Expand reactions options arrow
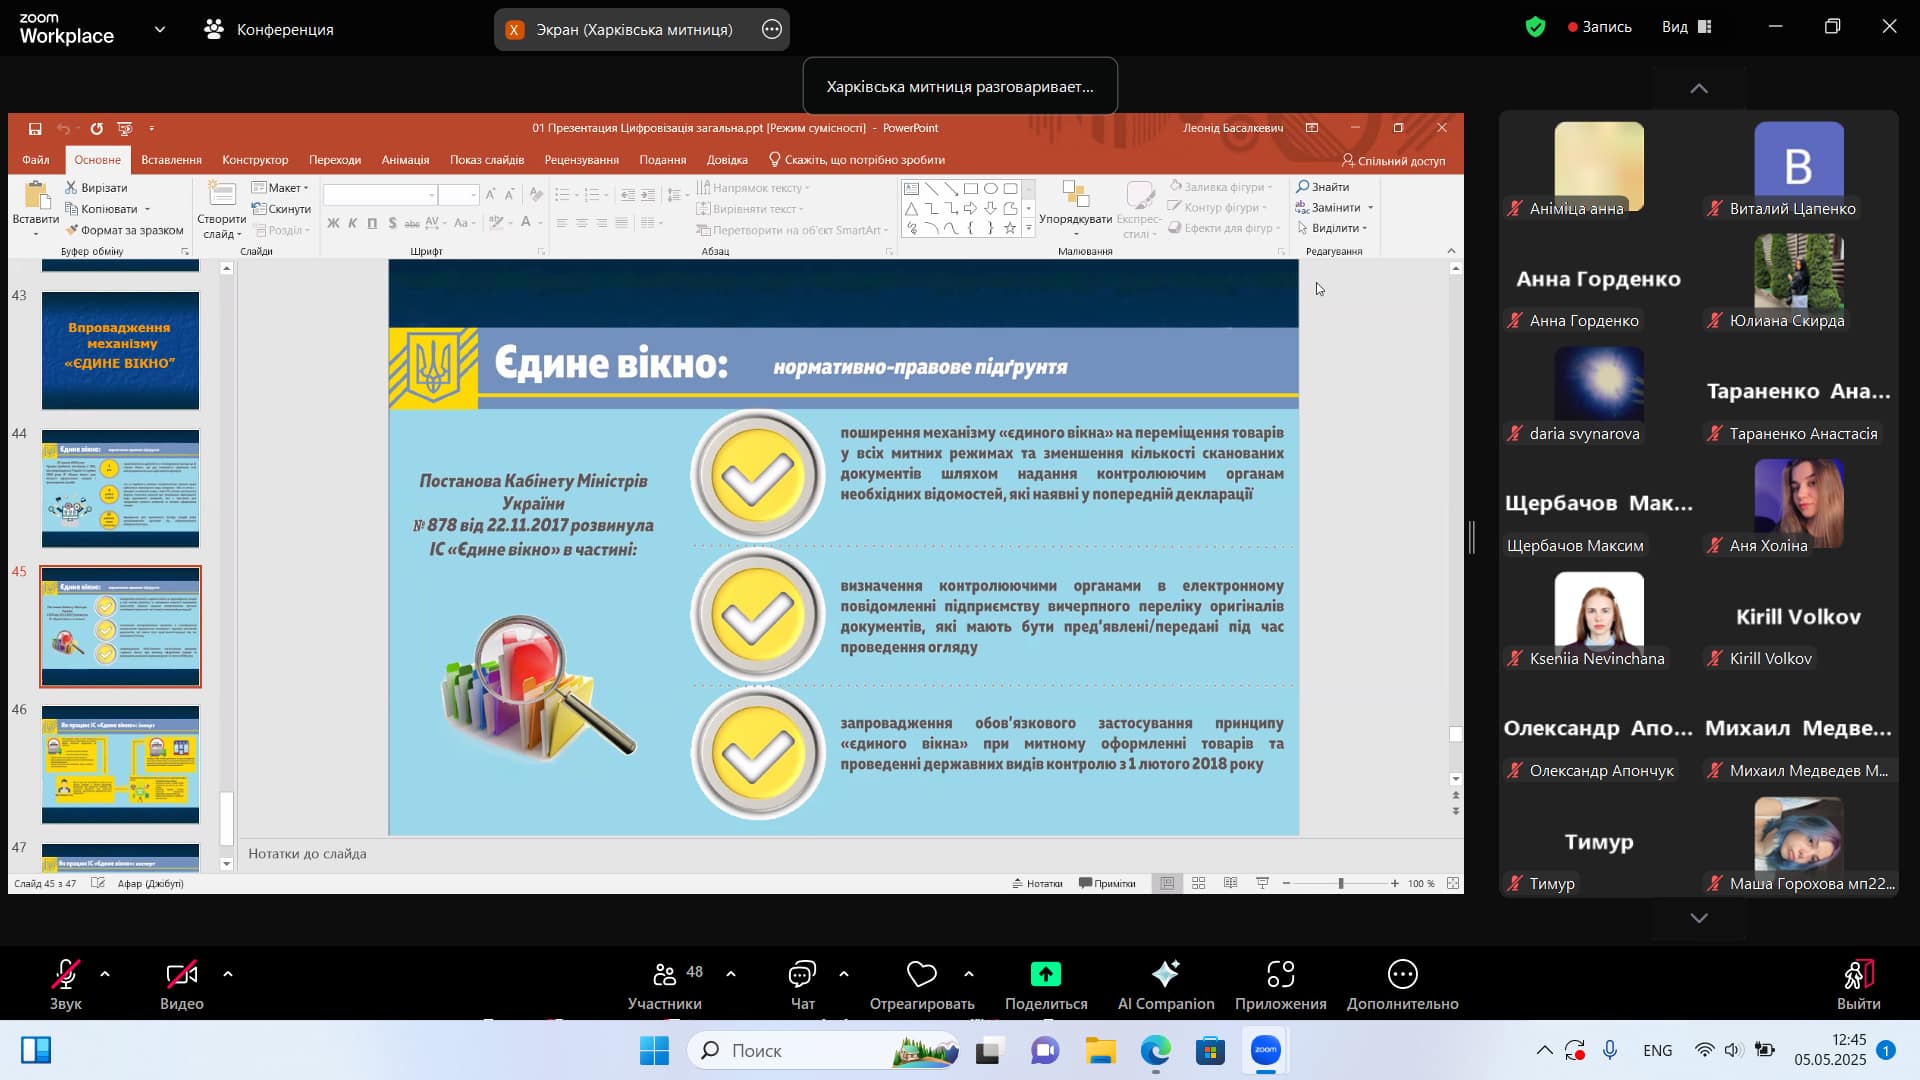 point(969,974)
